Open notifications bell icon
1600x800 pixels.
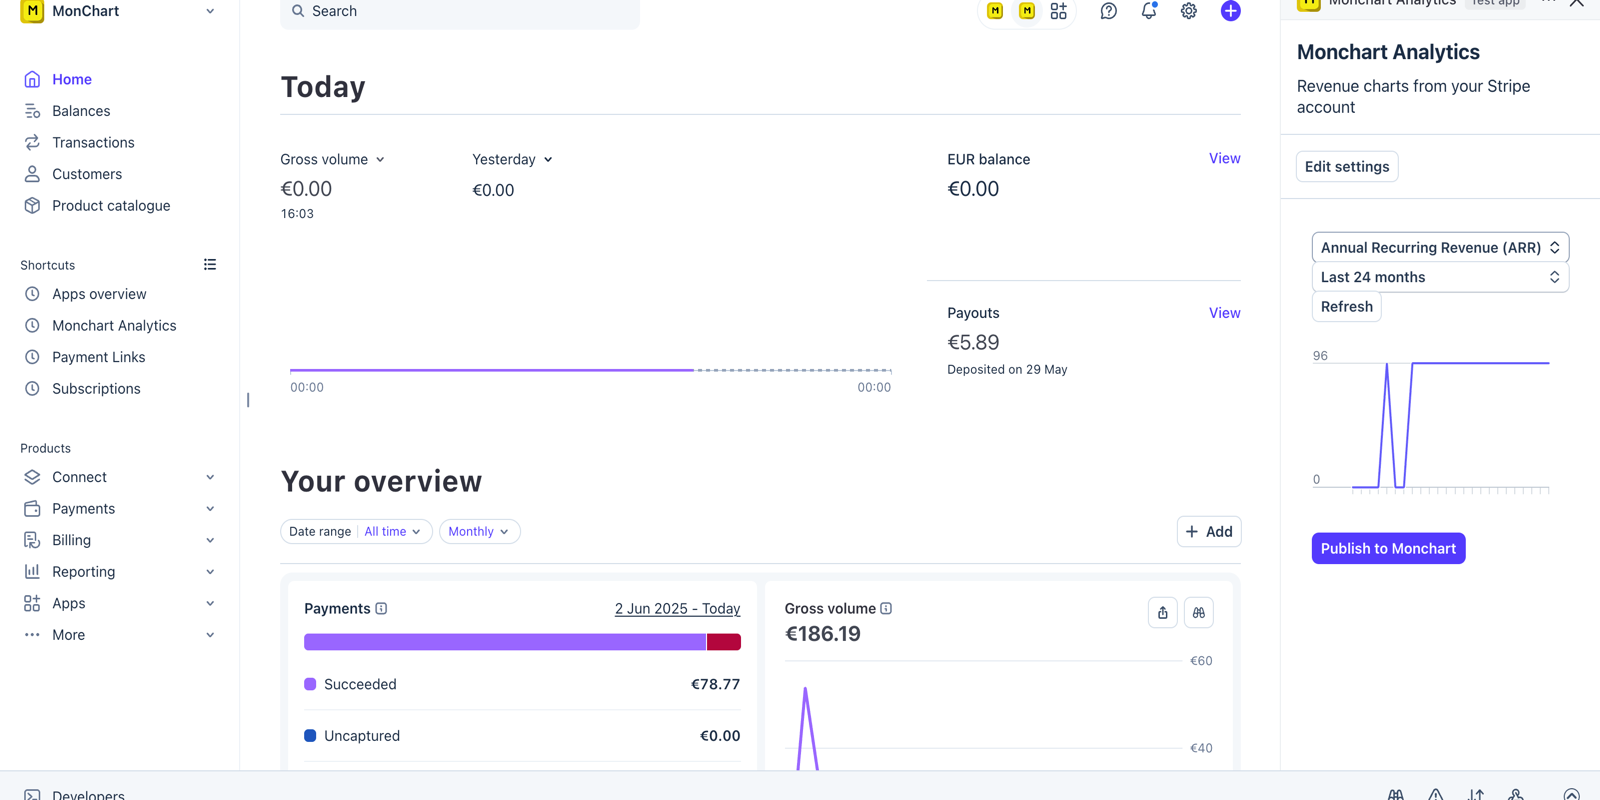(1149, 11)
